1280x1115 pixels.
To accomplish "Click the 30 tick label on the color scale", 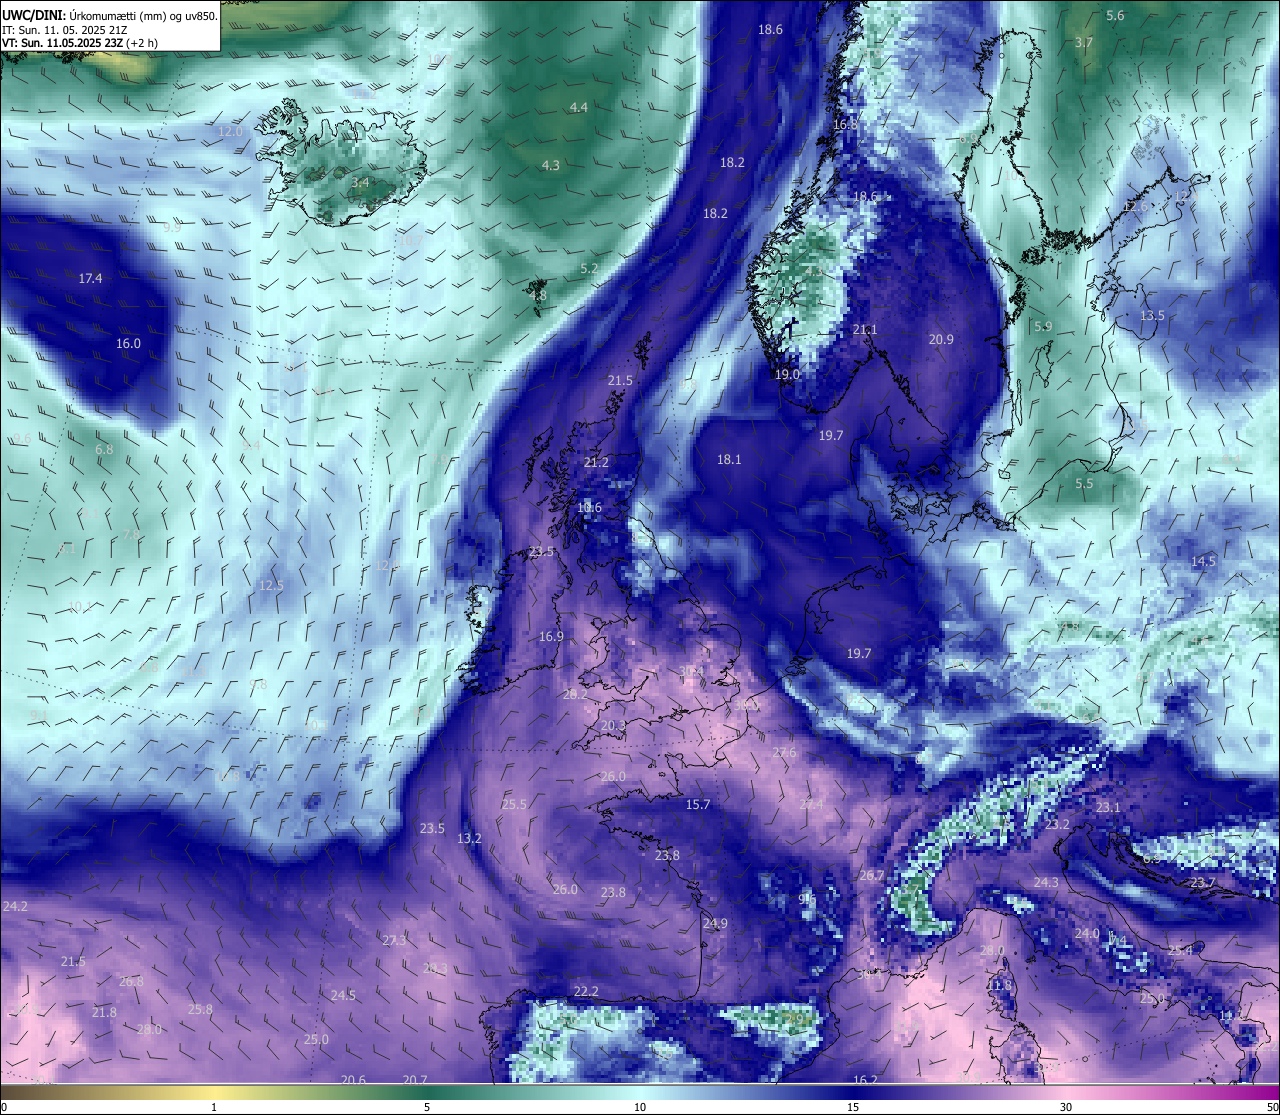I will click(1066, 1107).
